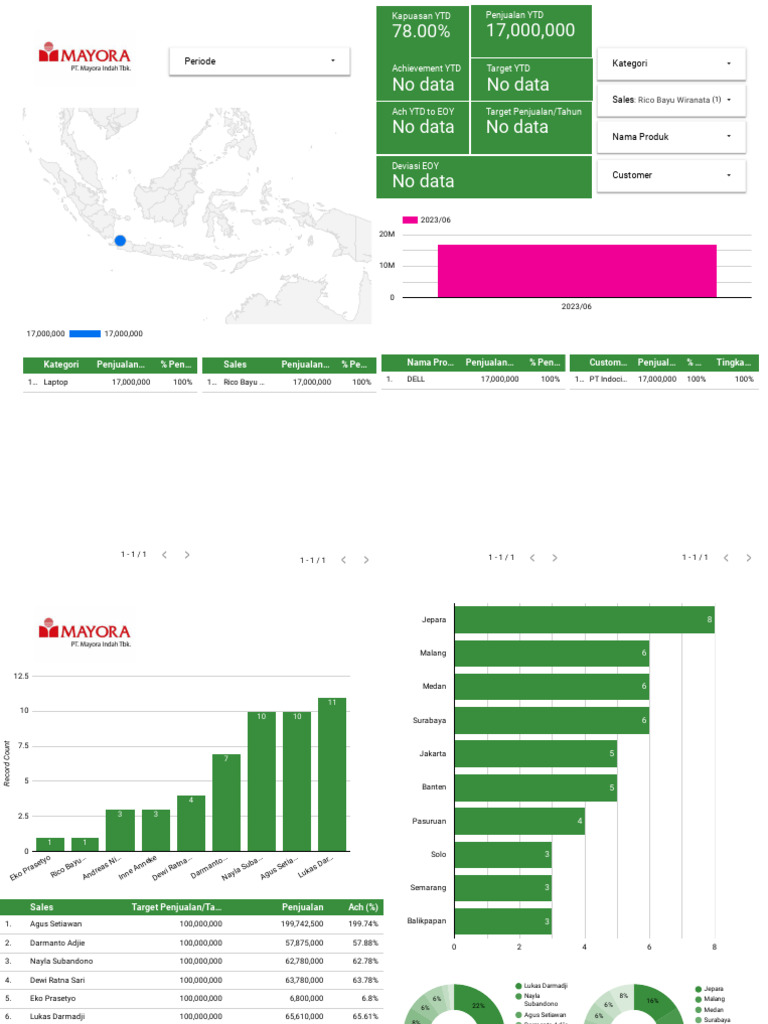Go to next page of Customer table
Screen dimensions: 768x1024
[748, 558]
